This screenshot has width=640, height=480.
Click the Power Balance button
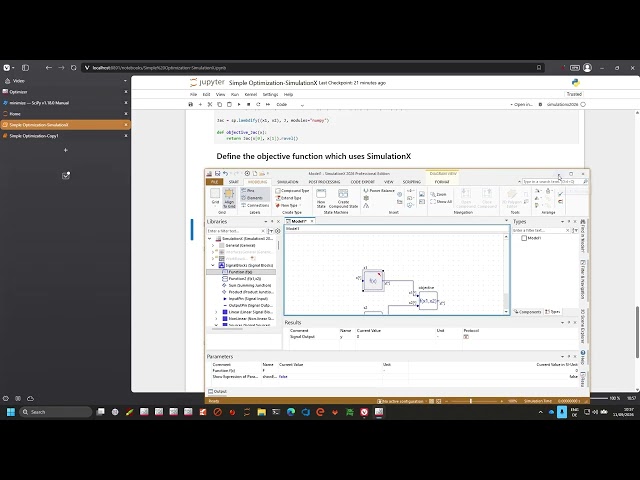[x=379, y=191]
